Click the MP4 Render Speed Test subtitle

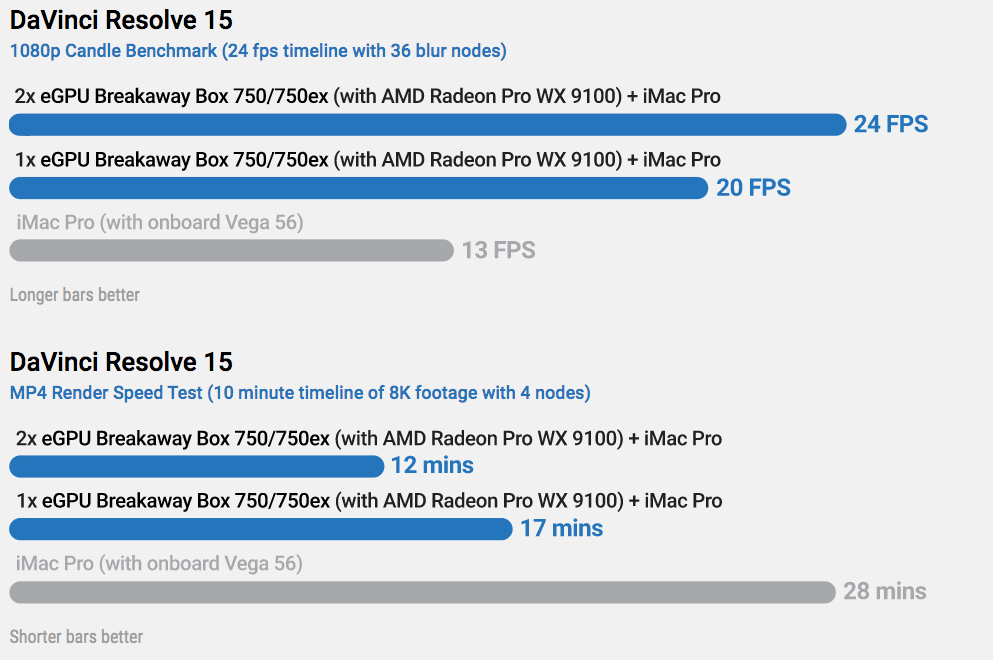300,393
